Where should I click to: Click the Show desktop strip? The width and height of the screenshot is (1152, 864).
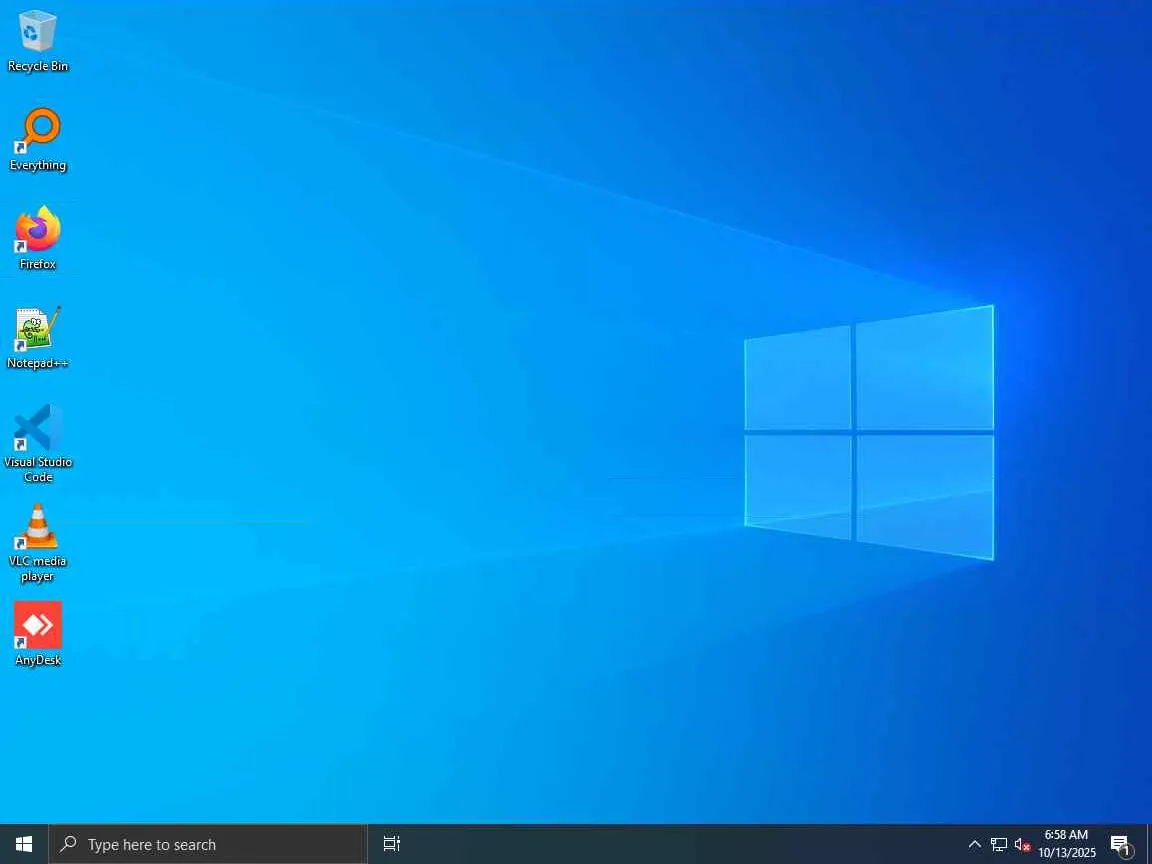click(x=1149, y=844)
